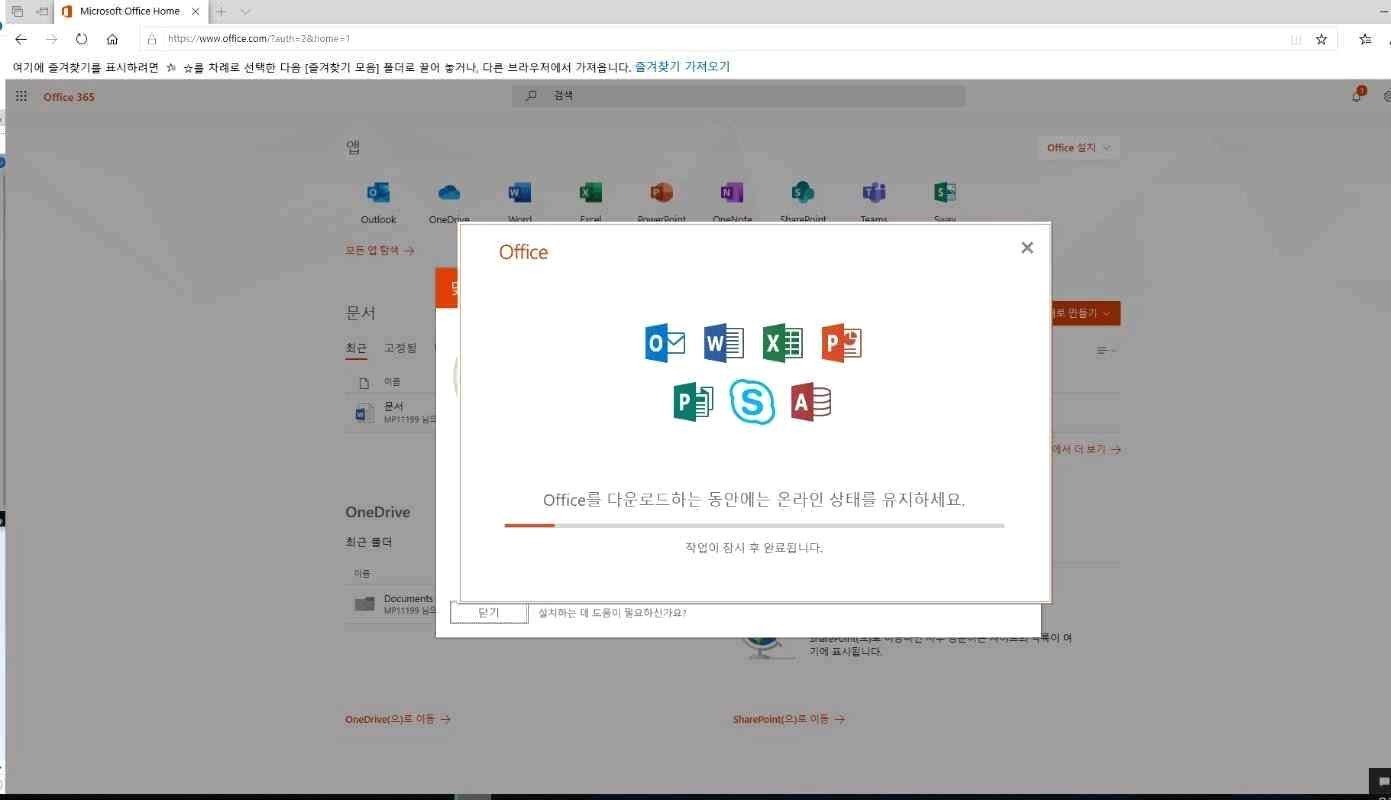The height and width of the screenshot is (800, 1391).
Task: Open the PowerPoint app icon
Action: coord(661,193)
